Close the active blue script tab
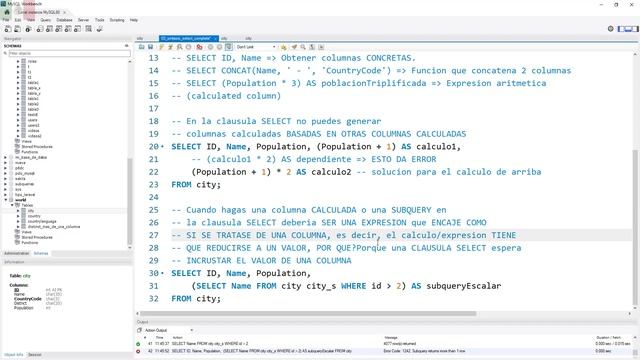 [x=216, y=38]
